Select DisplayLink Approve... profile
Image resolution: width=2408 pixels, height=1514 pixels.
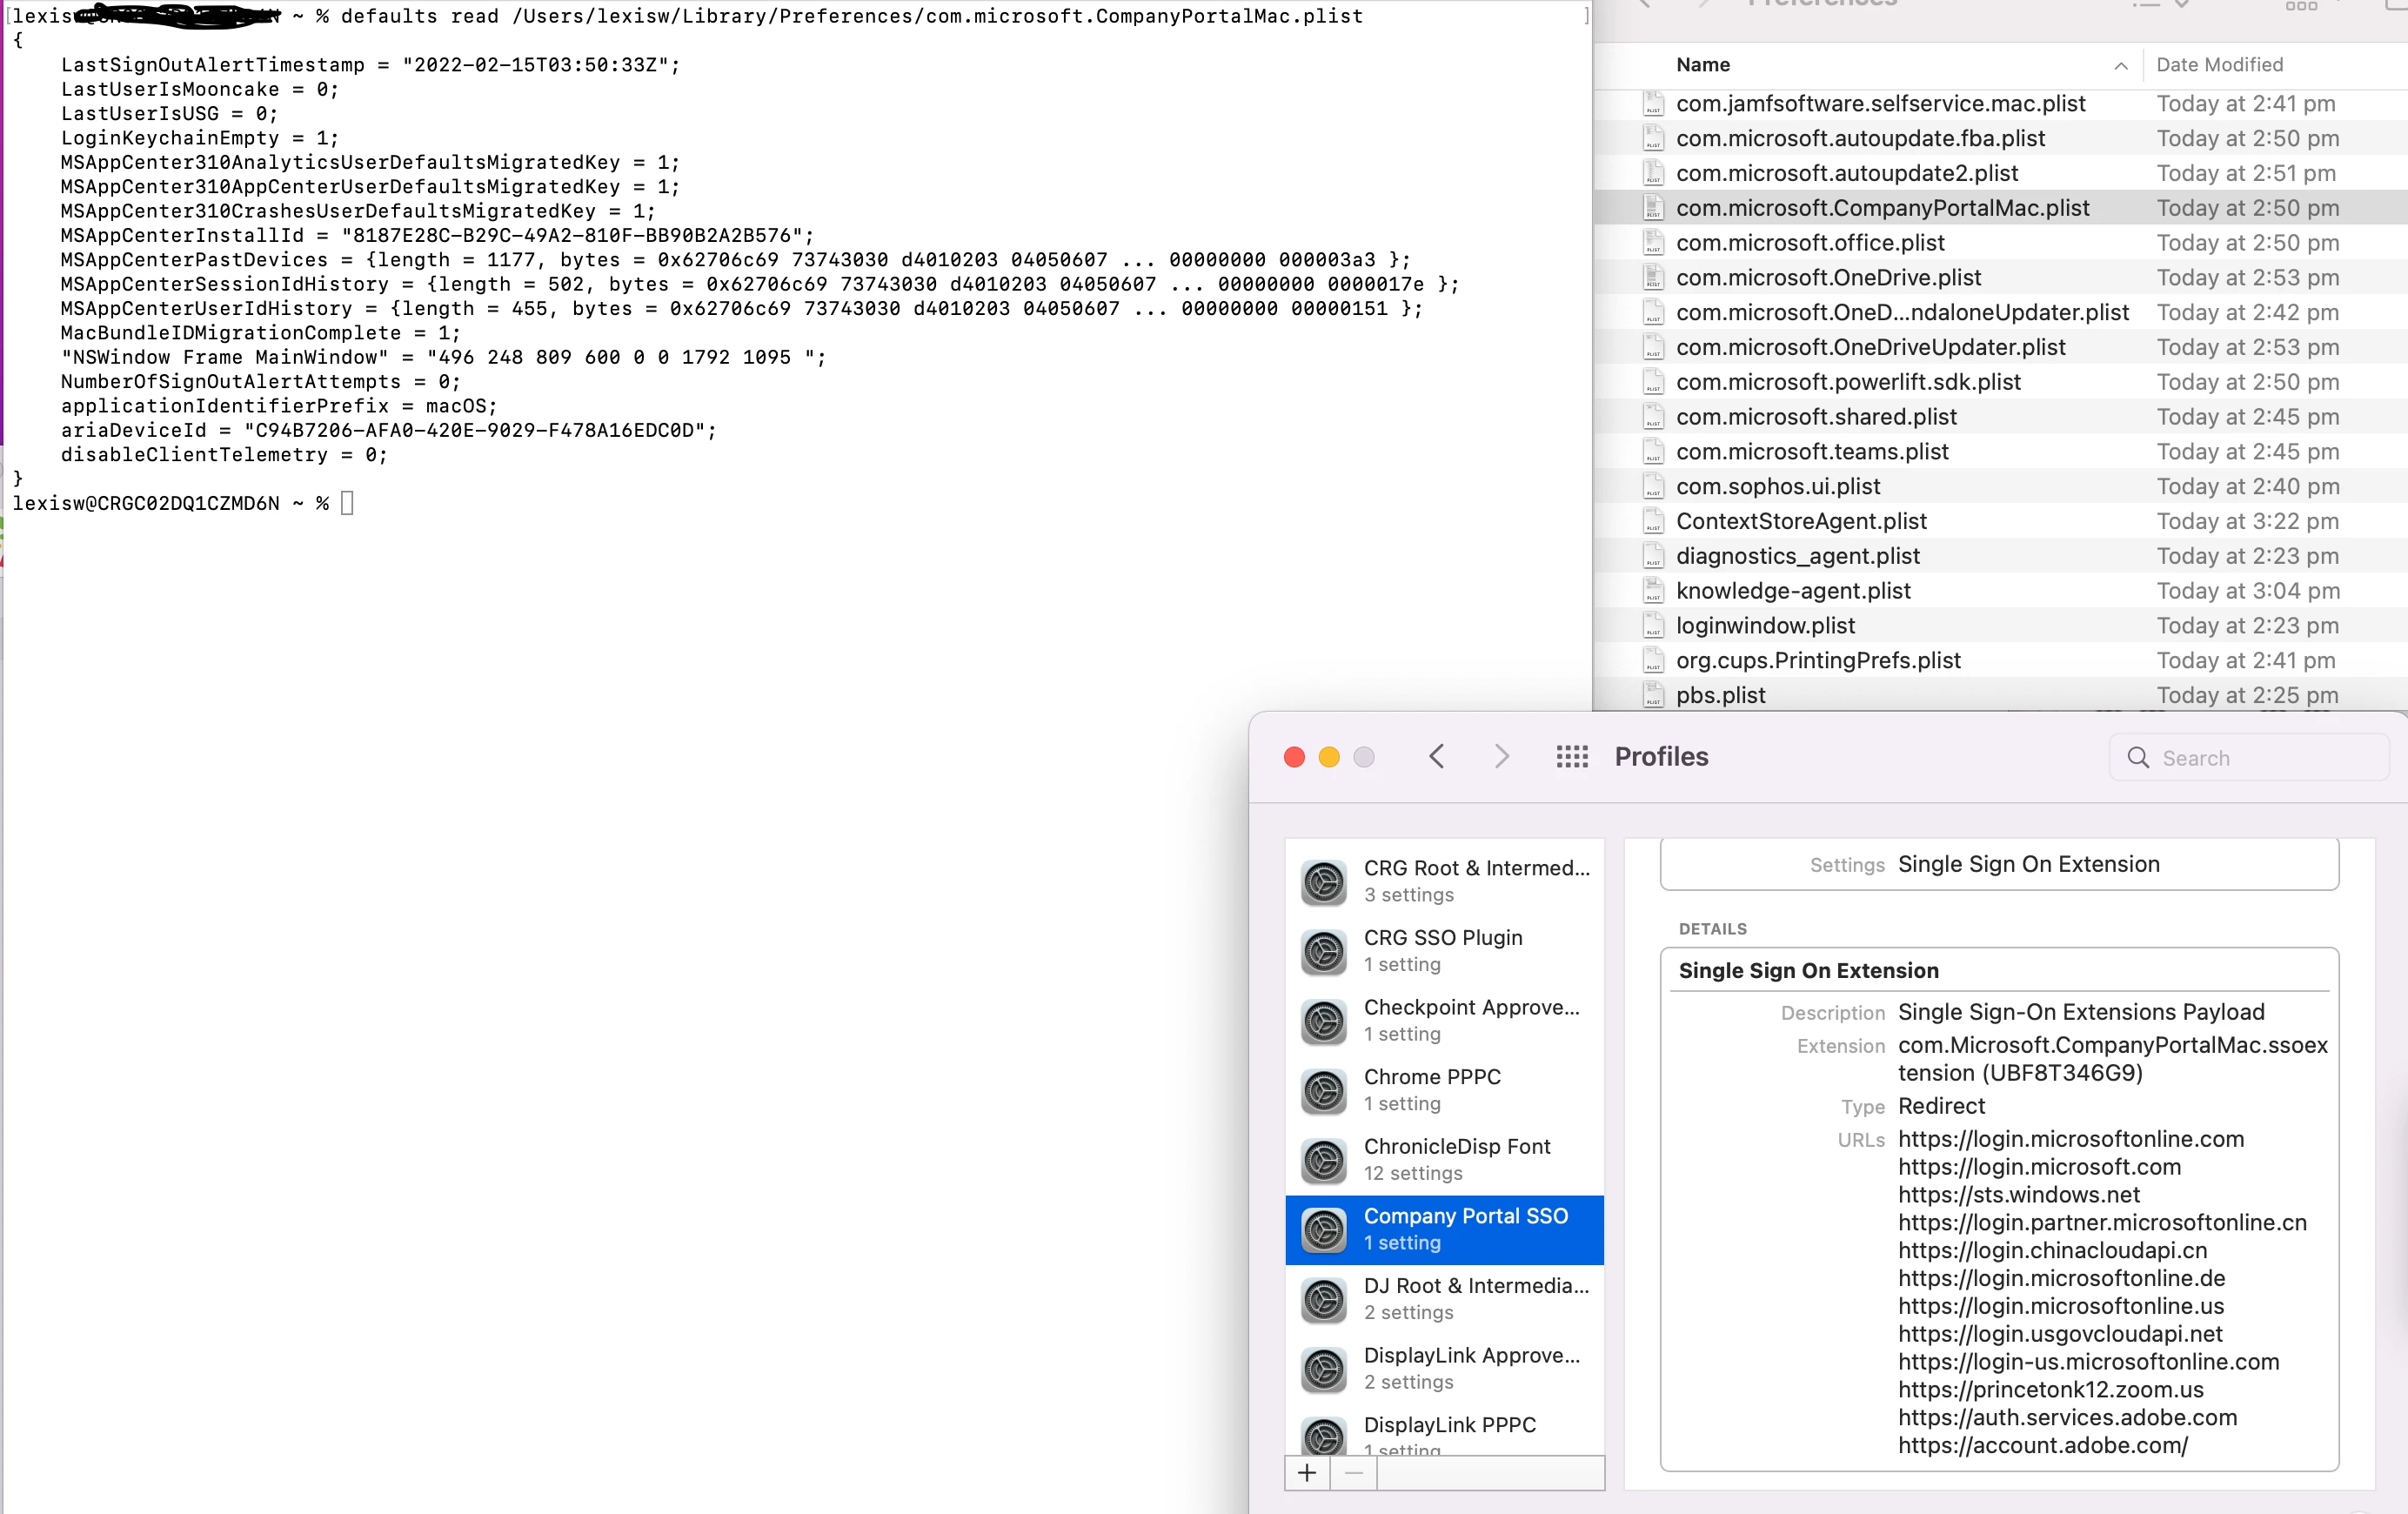1444,1369
